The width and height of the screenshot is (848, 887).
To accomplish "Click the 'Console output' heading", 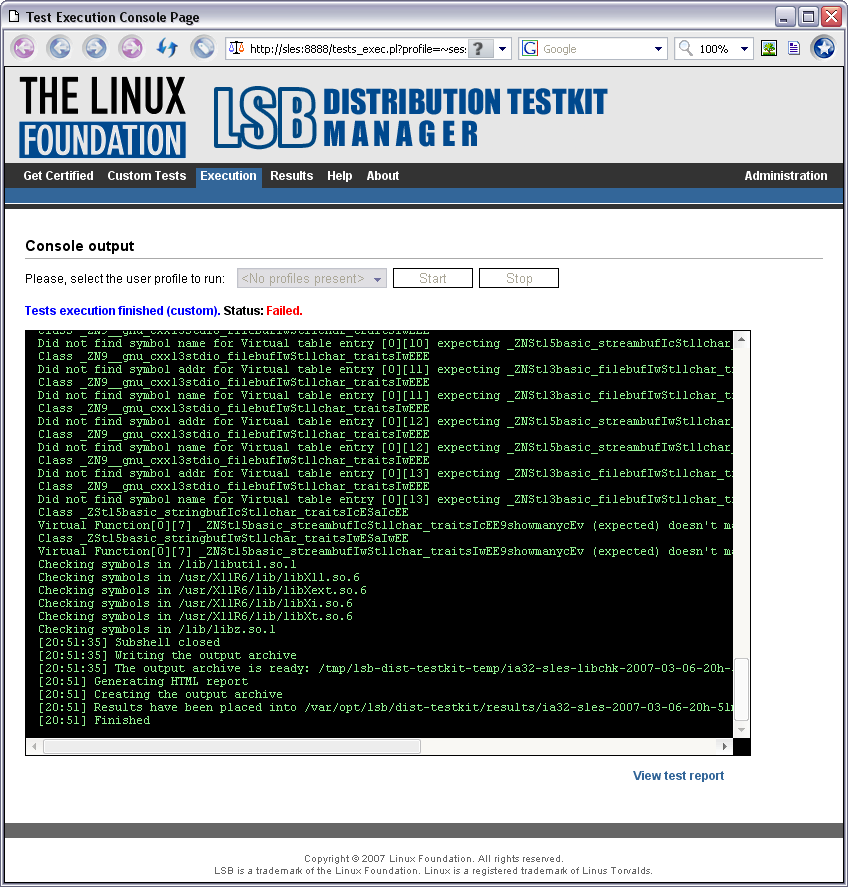I will pos(80,246).
